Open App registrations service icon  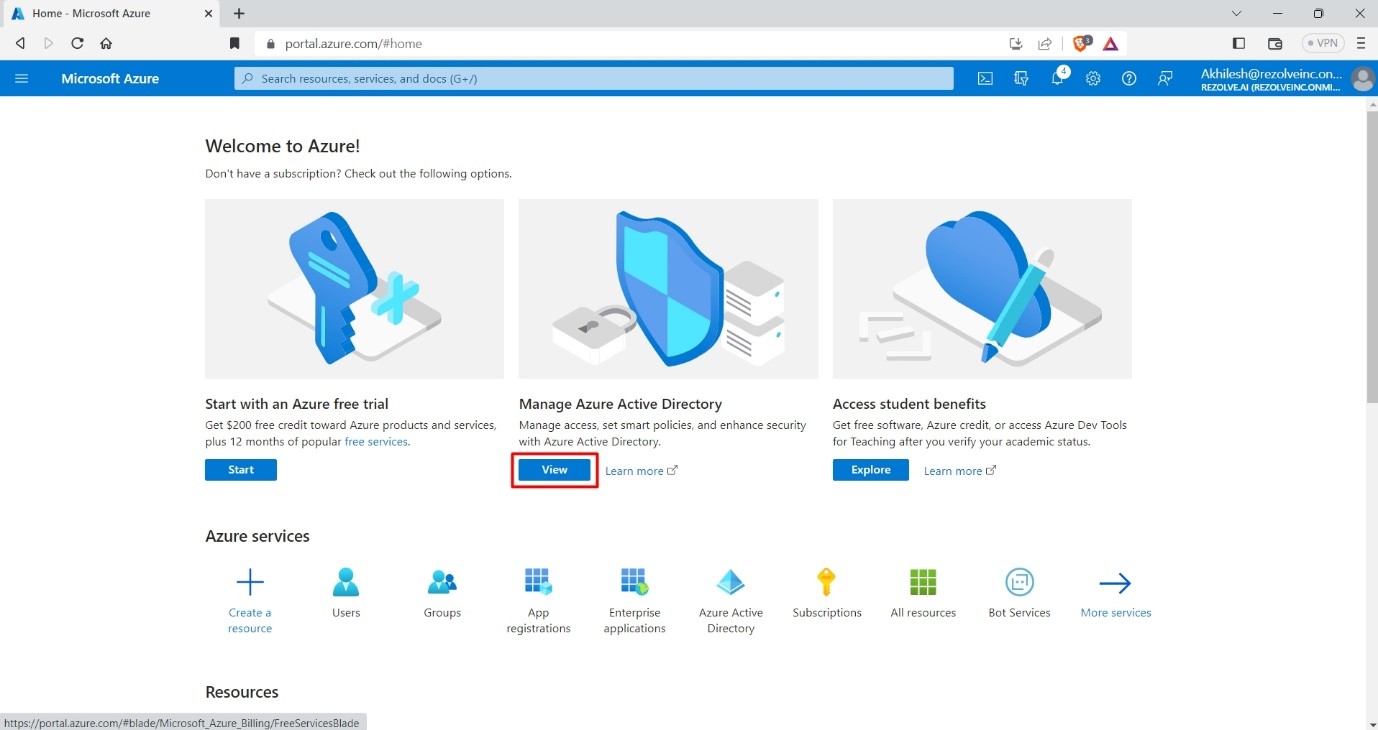click(538, 582)
